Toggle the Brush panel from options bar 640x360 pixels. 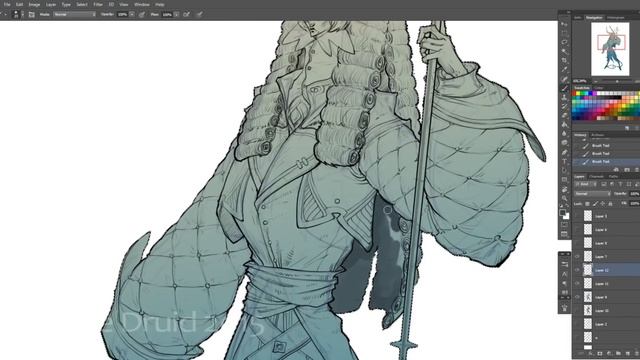pos(32,14)
